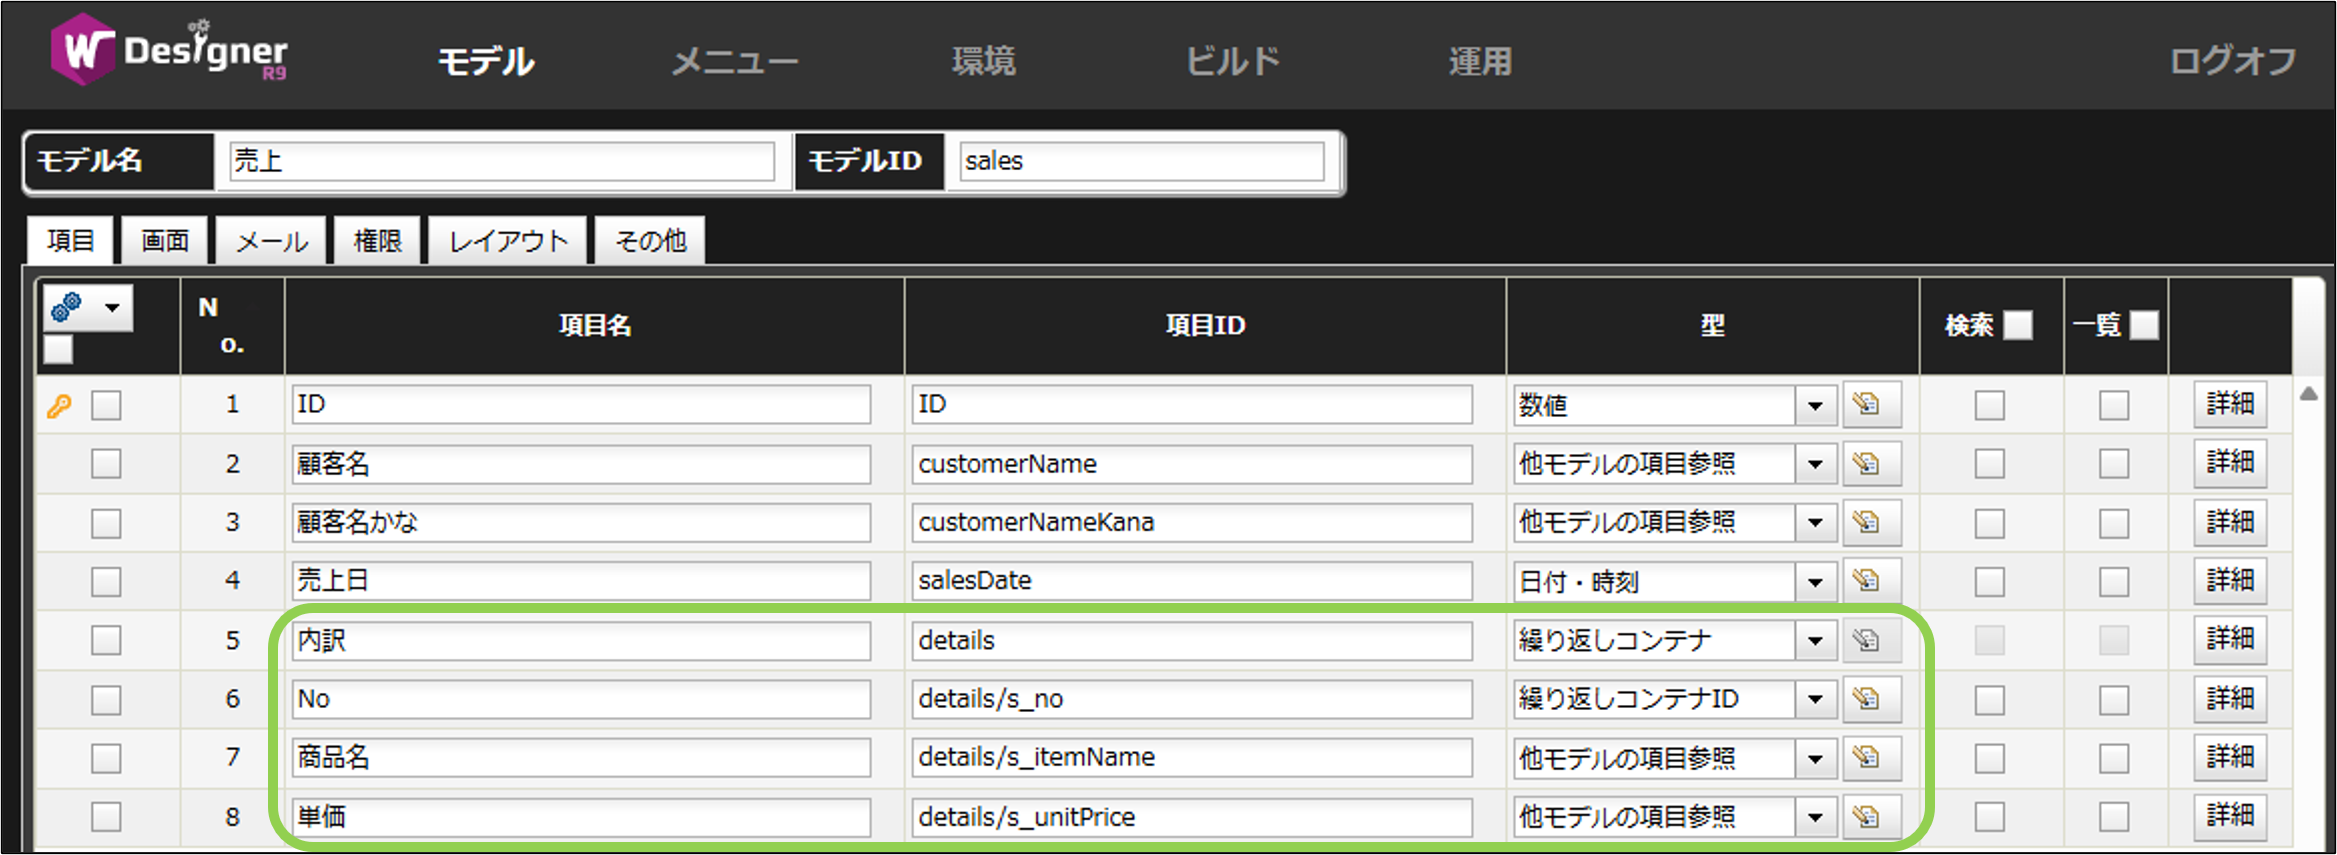The image size is (2337, 855).
Task: Click the type settings icon for customerName row
Action: coord(1866,464)
